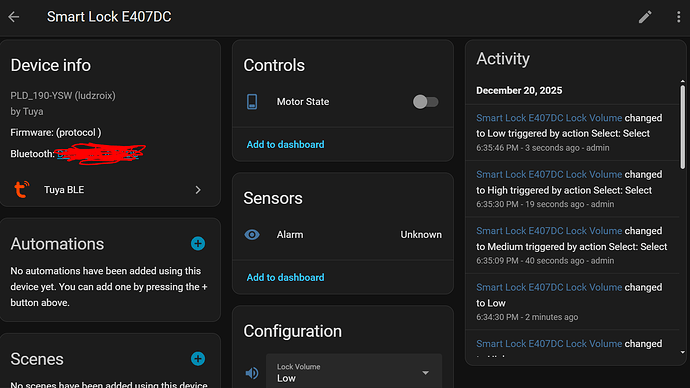
Task: Click Add to dashboard under Controls
Action: click(285, 144)
